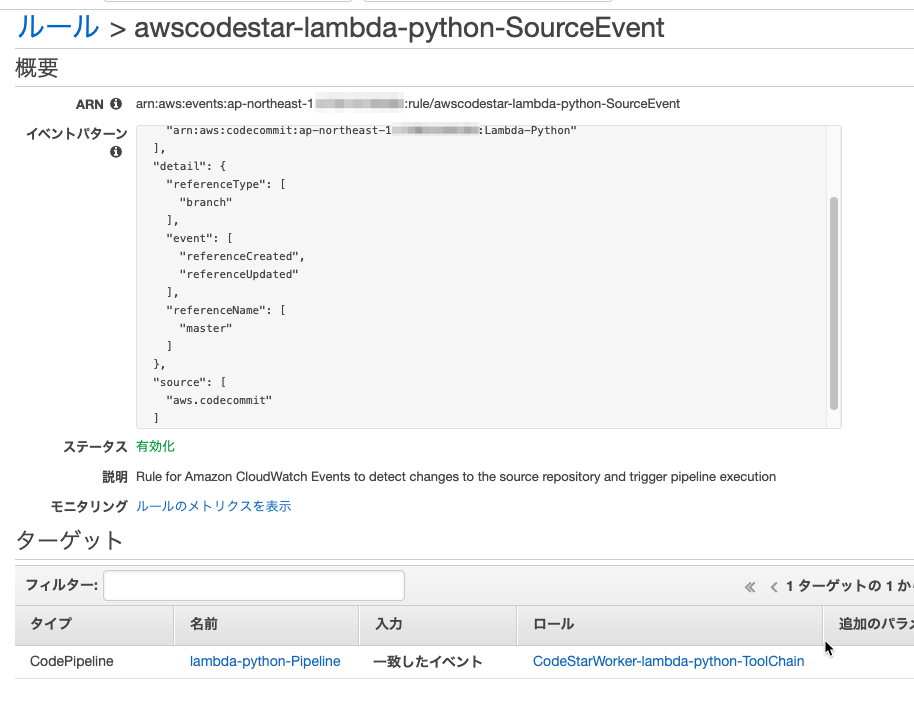Click the ARN info icon

tap(116, 104)
